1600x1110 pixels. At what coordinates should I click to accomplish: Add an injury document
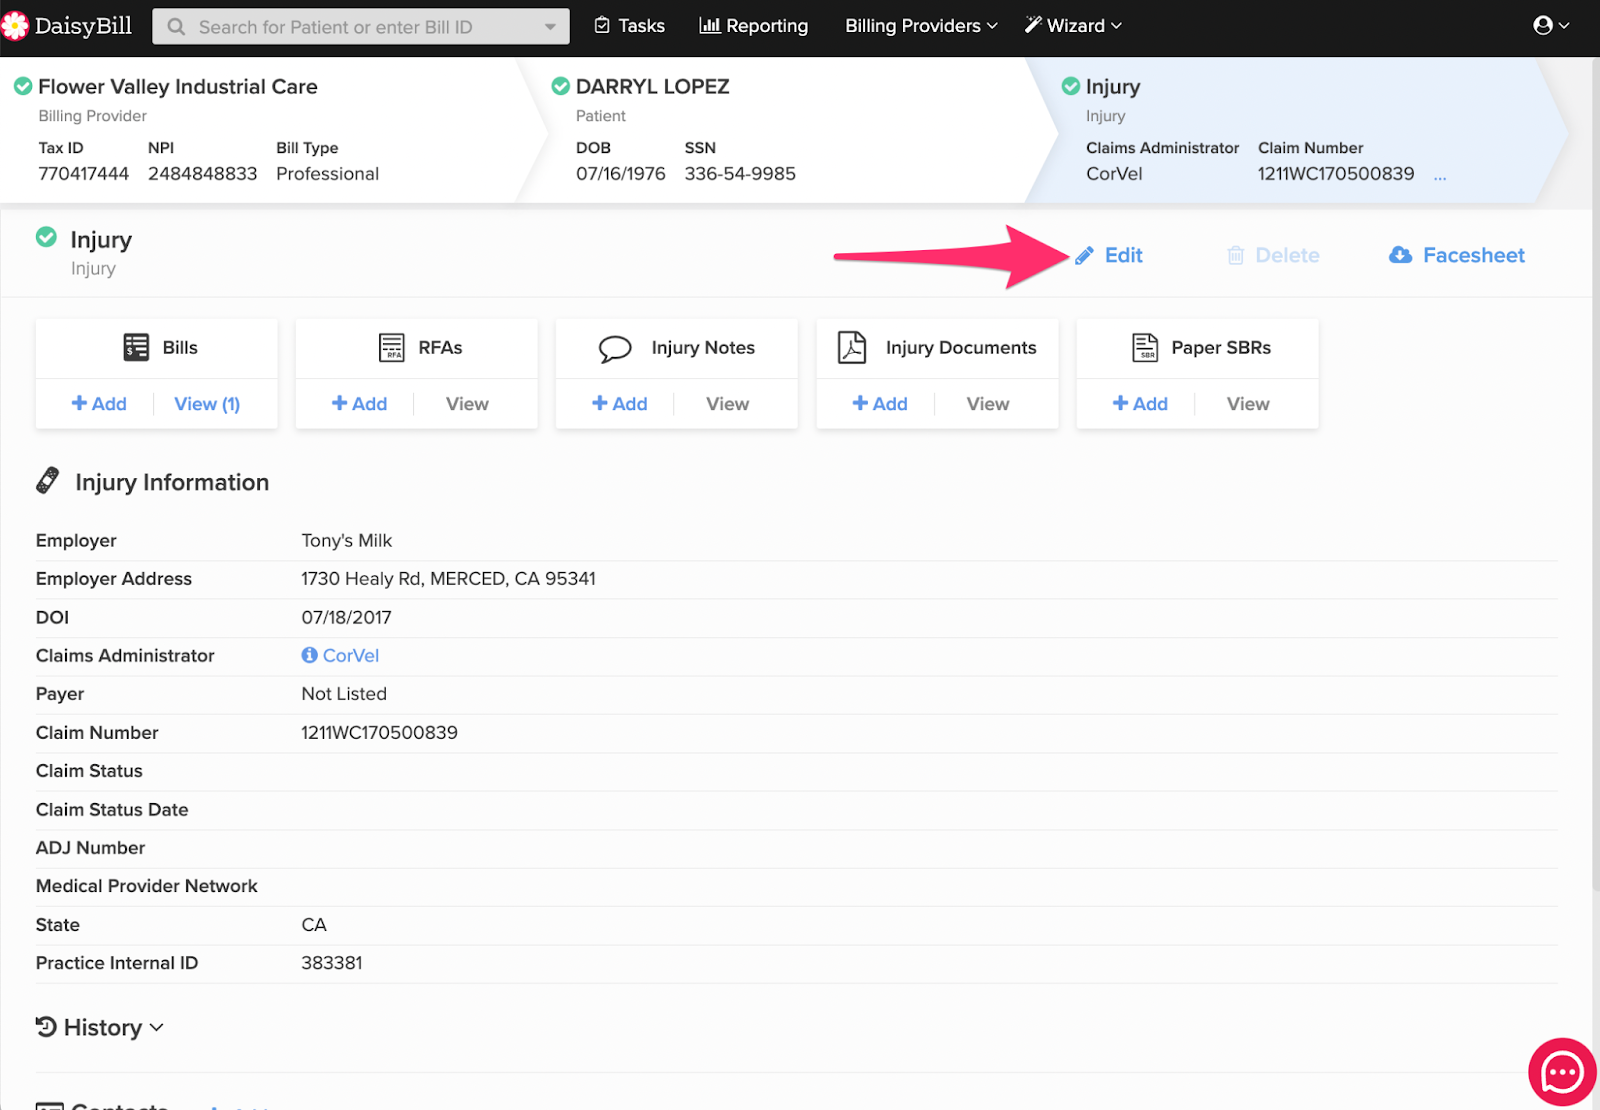coord(880,404)
